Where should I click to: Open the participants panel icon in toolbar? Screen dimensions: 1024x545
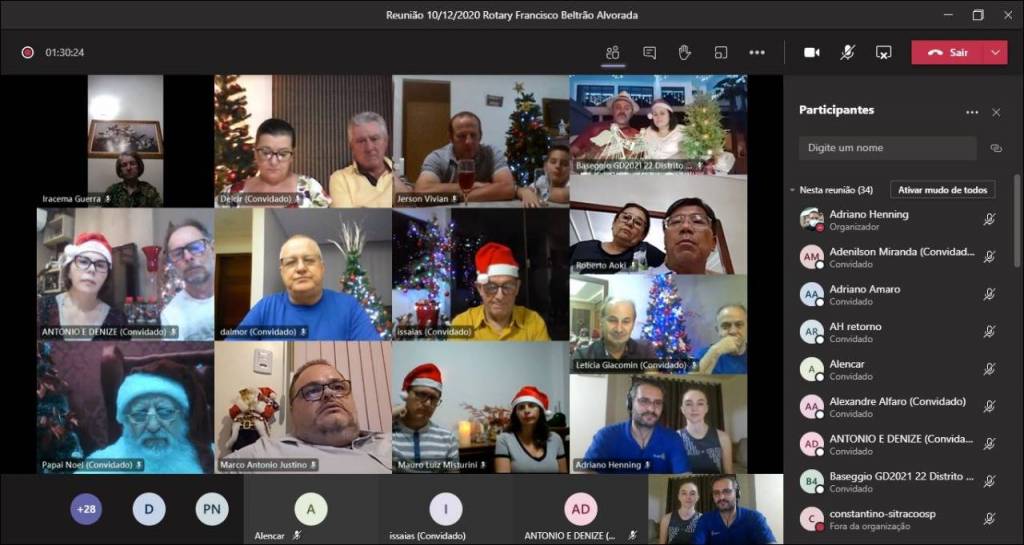pos(612,52)
